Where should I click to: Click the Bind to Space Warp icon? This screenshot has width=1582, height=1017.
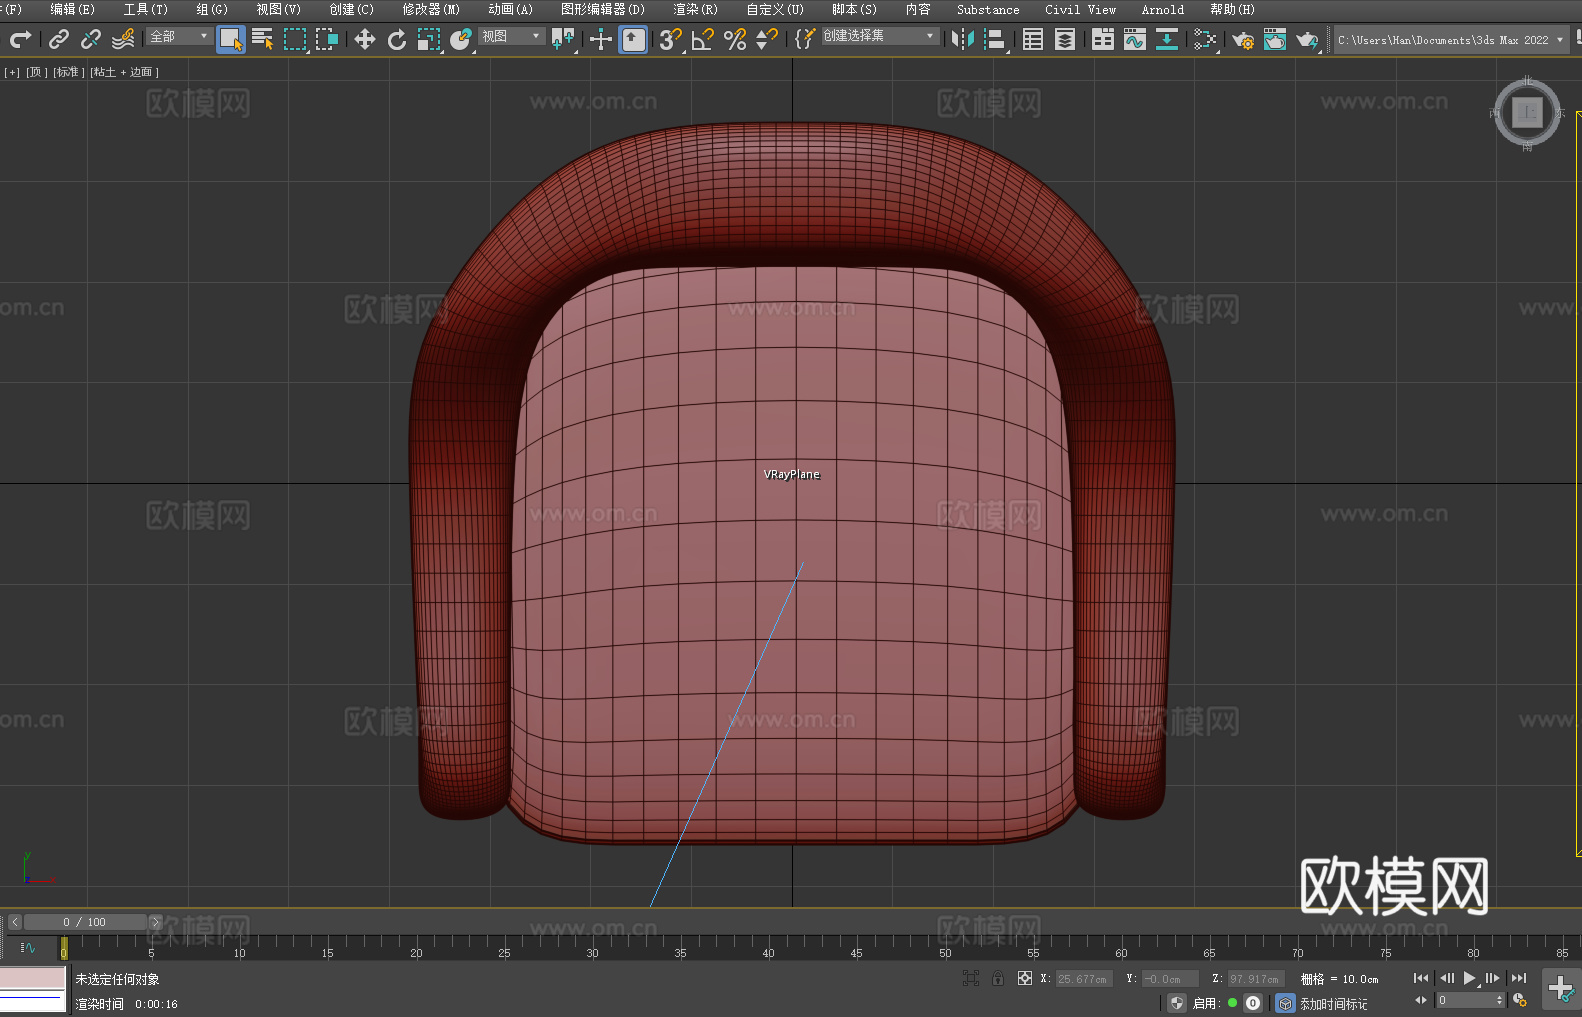click(123, 39)
